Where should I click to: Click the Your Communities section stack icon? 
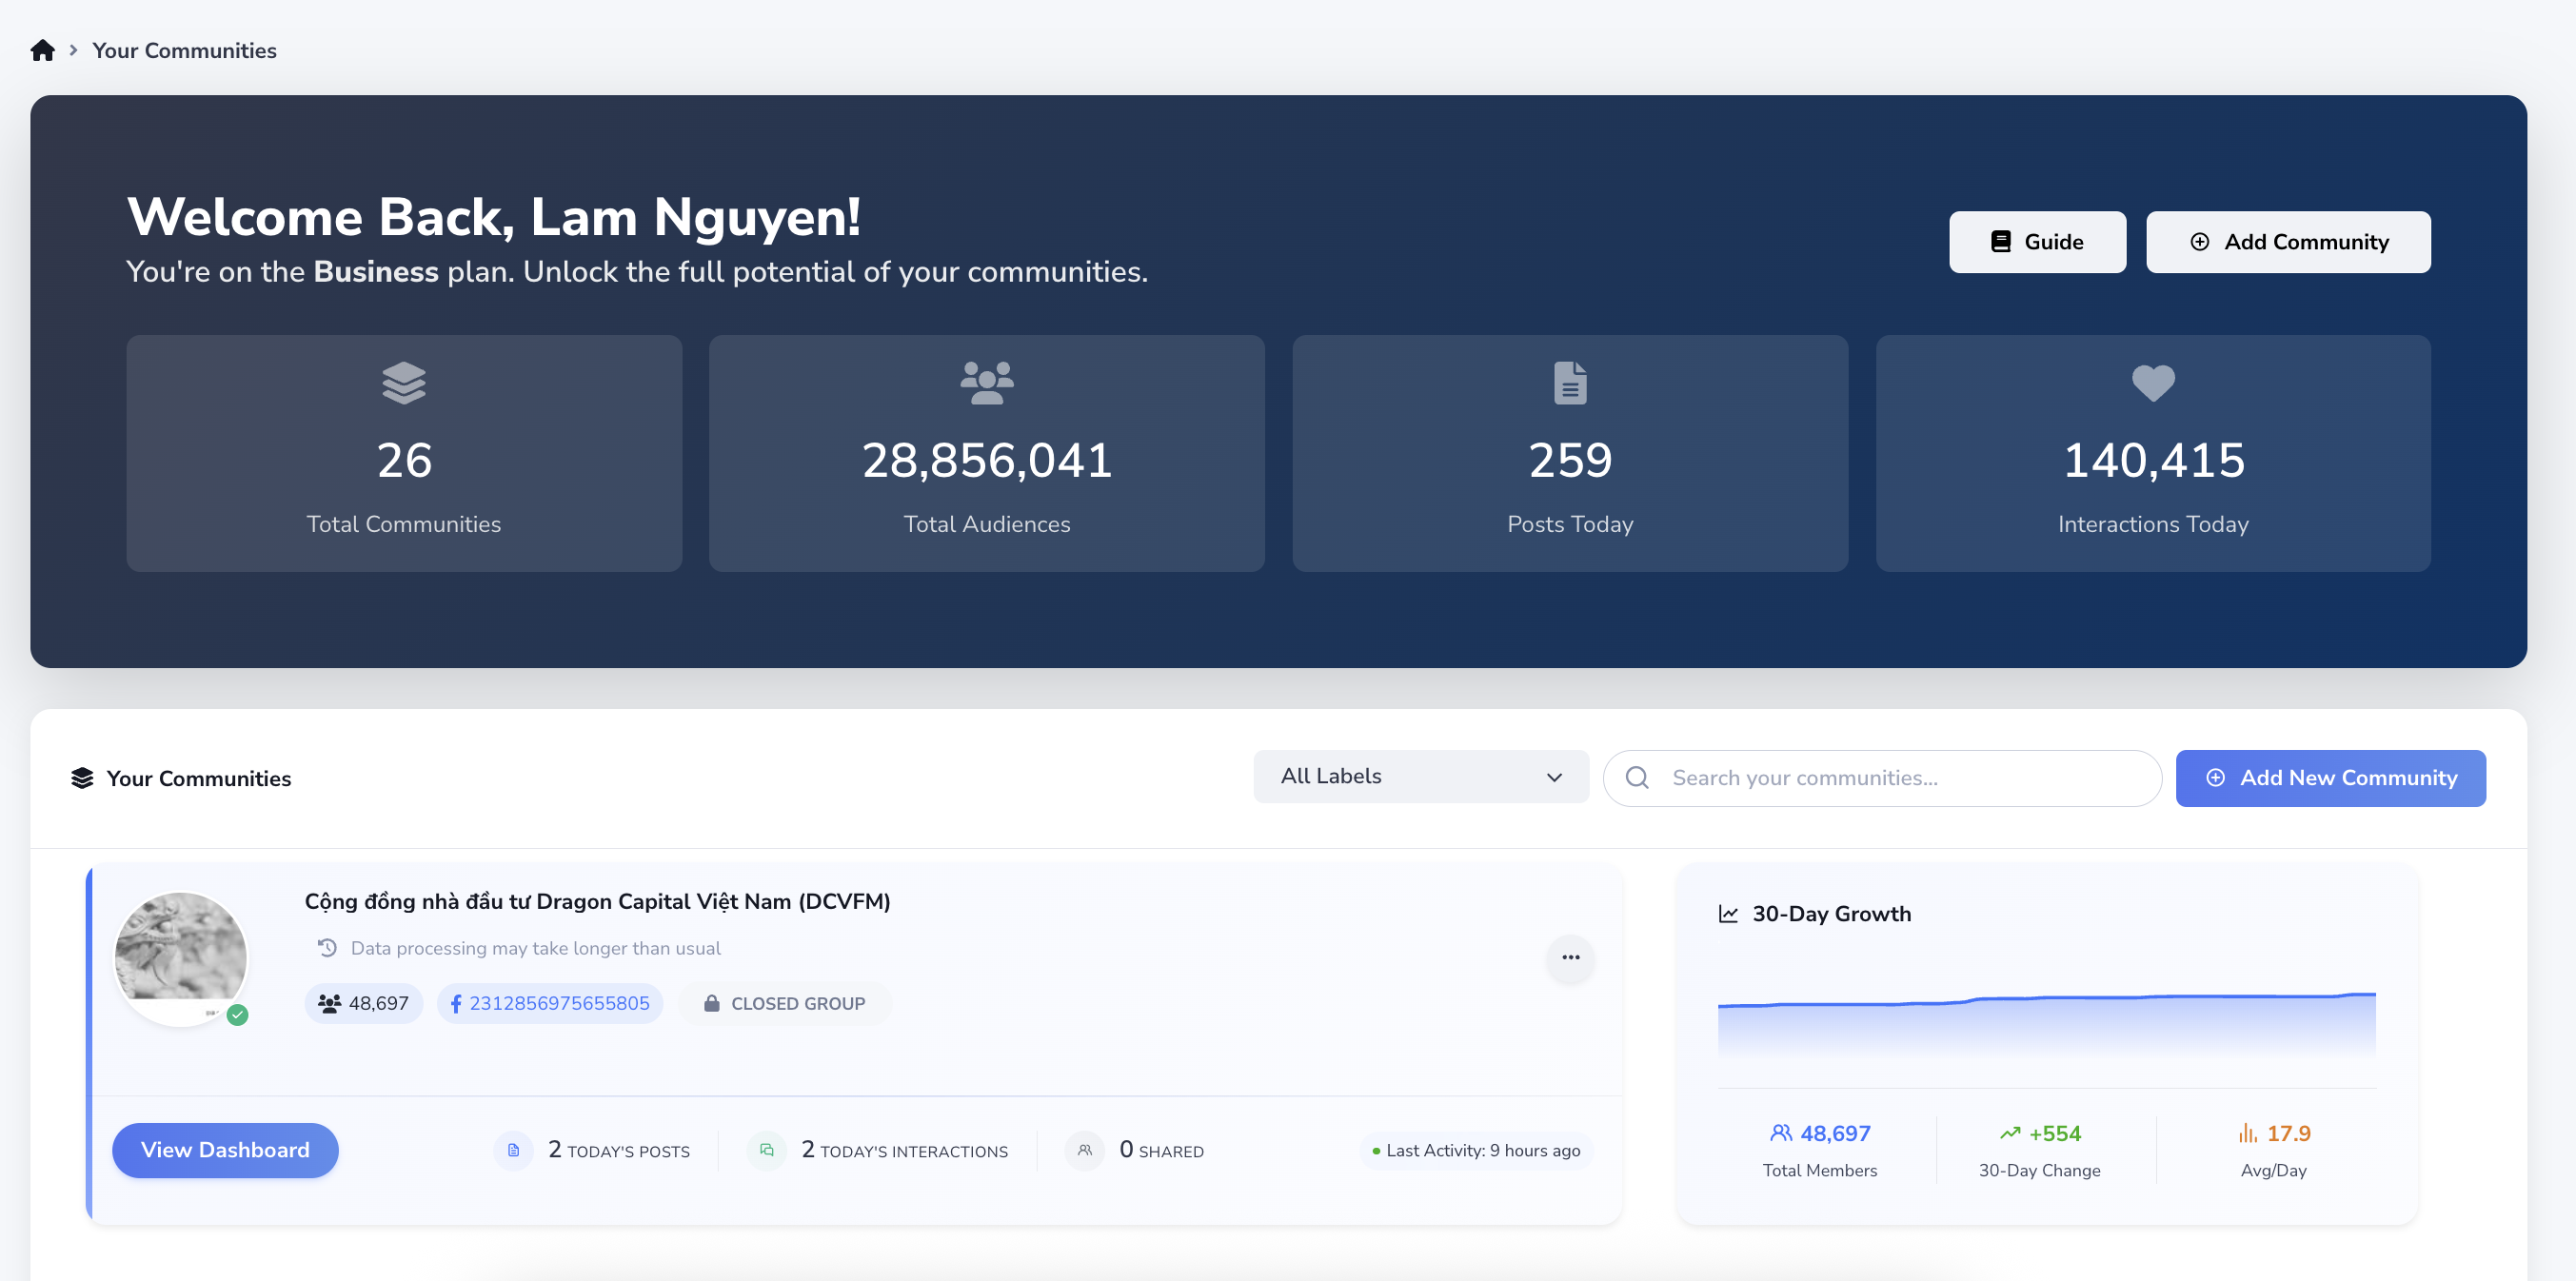click(82, 778)
